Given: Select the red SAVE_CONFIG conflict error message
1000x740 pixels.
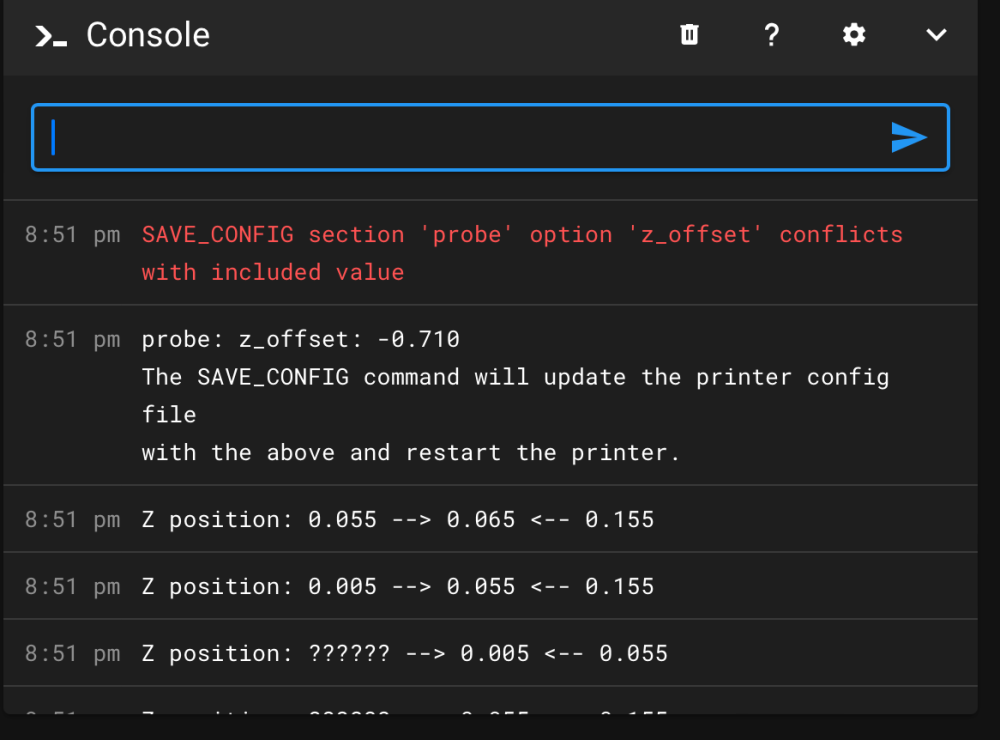Looking at the screenshot, I should pyautogui.click(x=521, y=252).
